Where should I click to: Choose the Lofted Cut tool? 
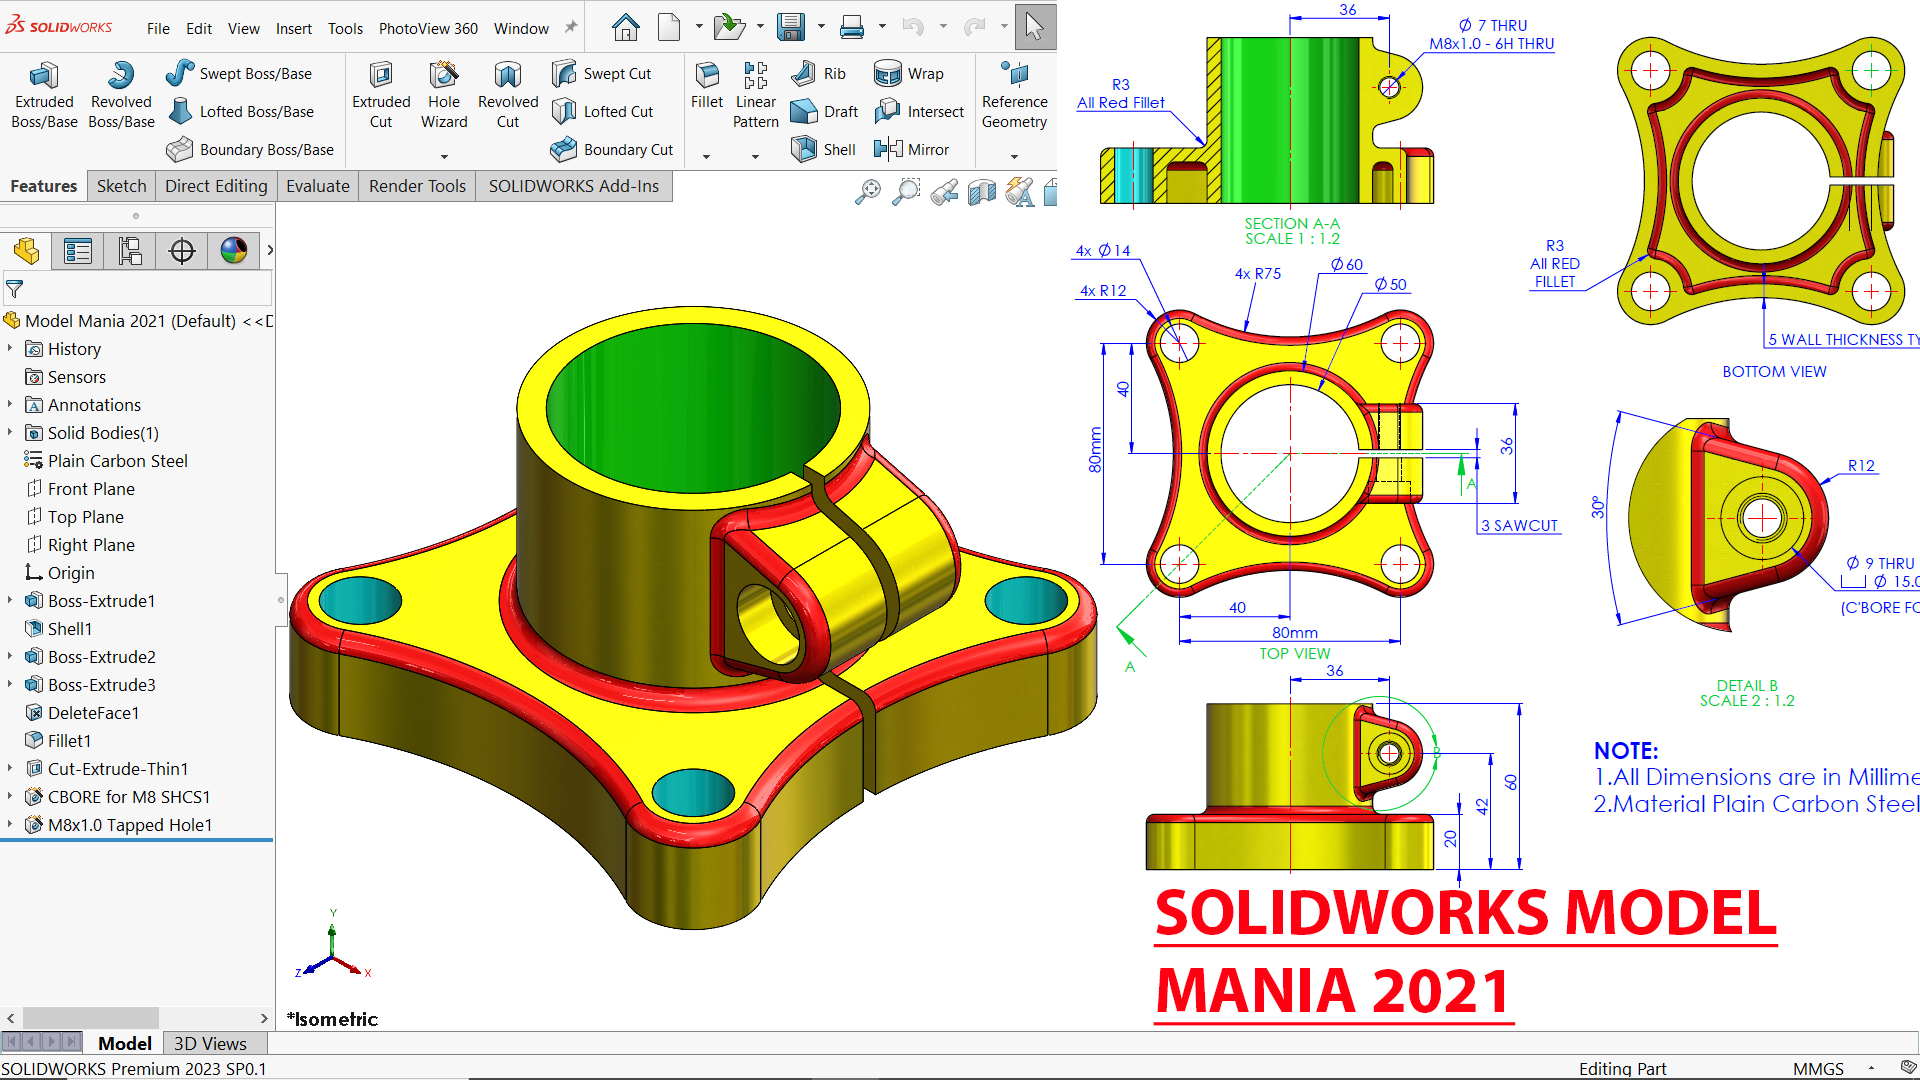click(602, 111)
